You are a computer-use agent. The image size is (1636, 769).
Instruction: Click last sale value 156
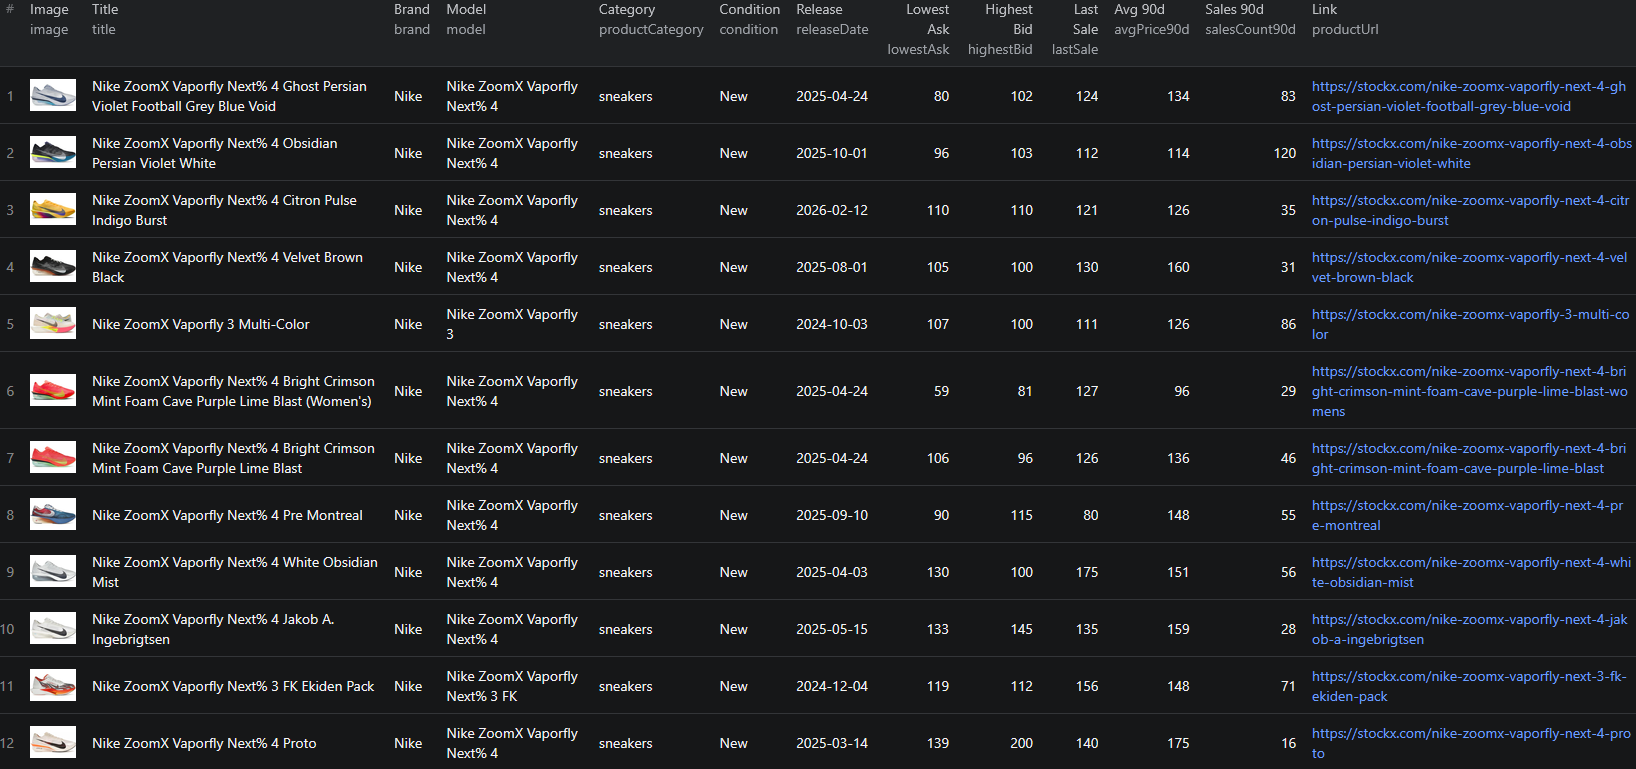pyautogui.click(x=1087, y=686)
